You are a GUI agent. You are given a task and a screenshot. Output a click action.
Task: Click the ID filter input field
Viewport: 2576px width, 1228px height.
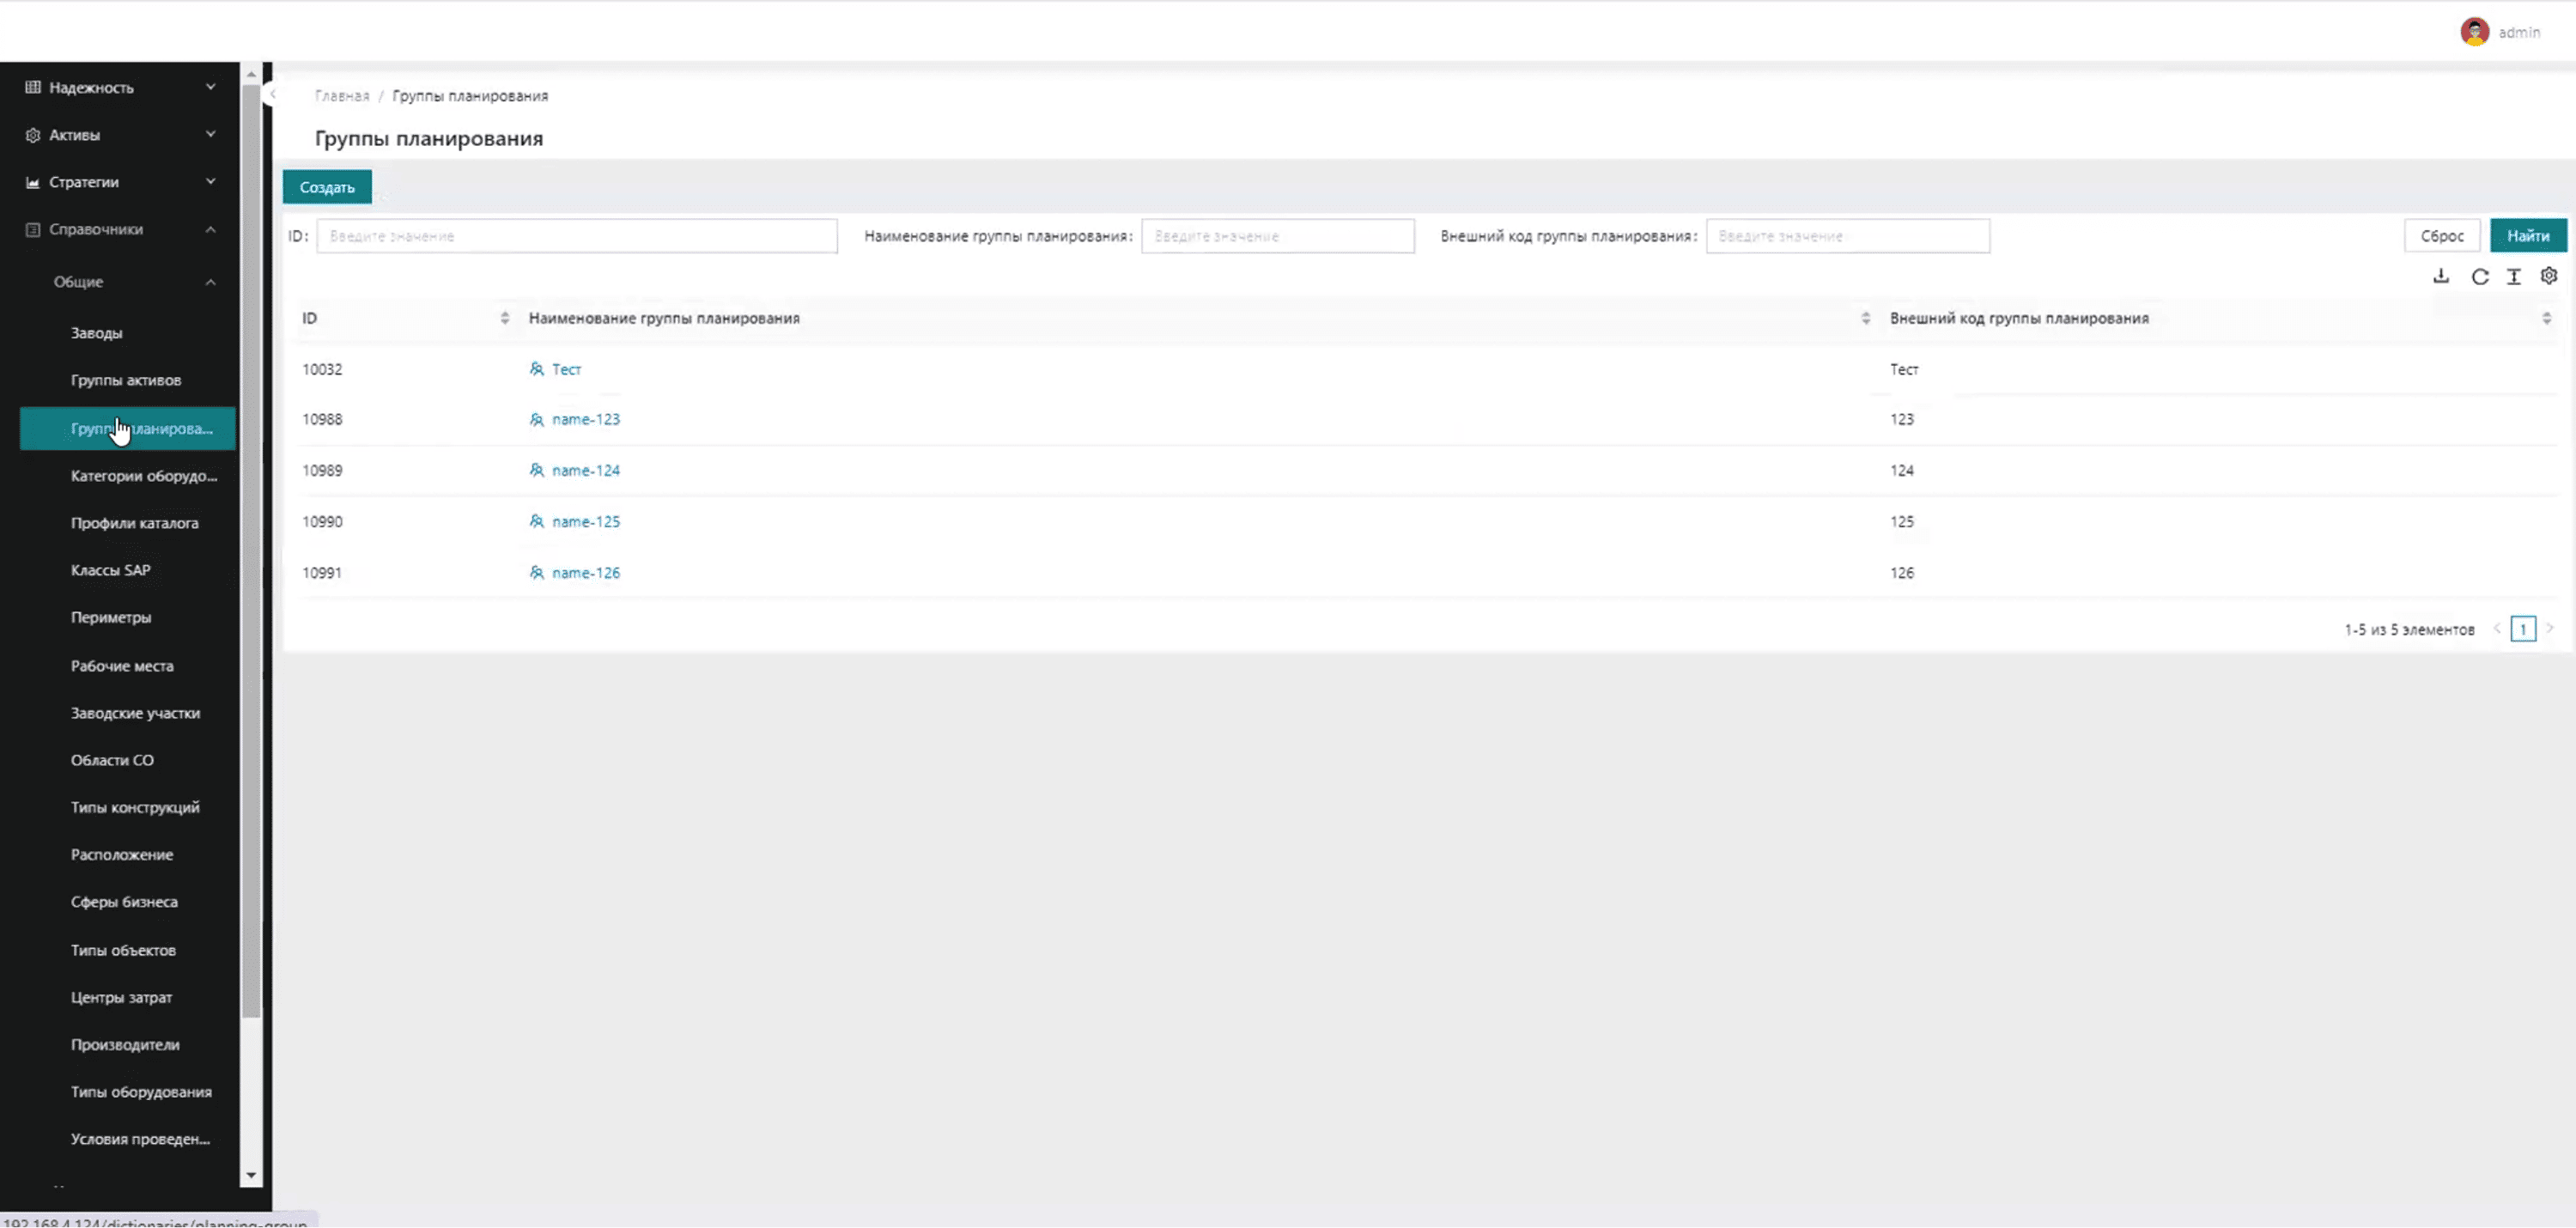pyautogui.click(x=577, y=236)
